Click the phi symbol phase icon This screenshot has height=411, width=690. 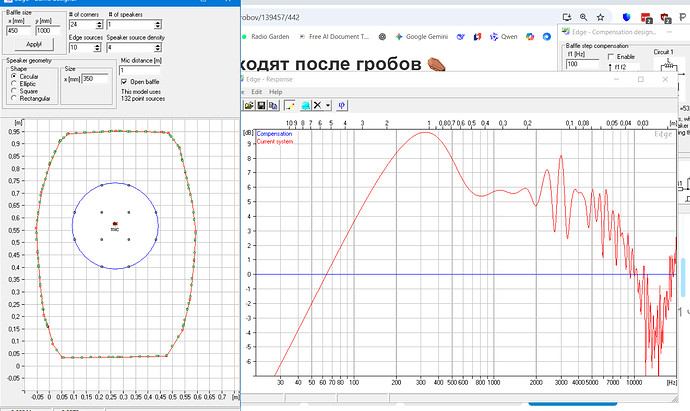[x=343, y=105]
